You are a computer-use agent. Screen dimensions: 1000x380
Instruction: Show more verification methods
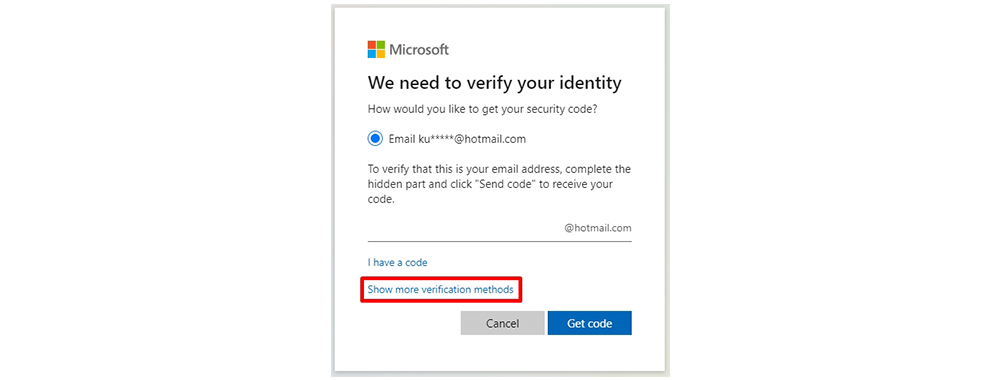pos(440,289)
